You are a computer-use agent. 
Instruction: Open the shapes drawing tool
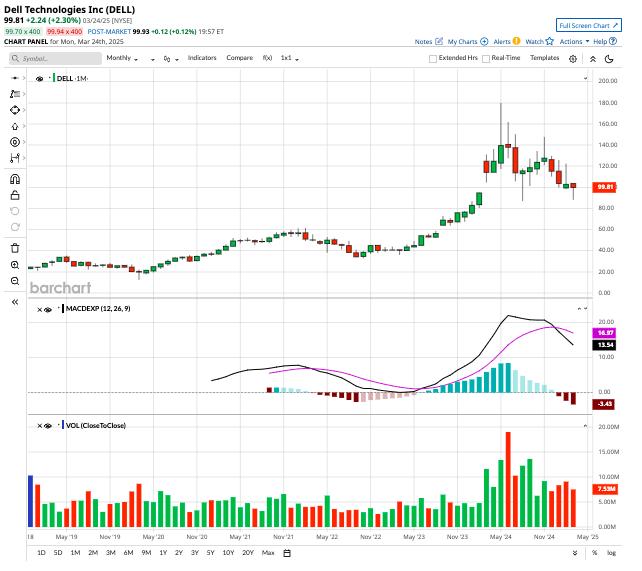click(x=15, y=110)
